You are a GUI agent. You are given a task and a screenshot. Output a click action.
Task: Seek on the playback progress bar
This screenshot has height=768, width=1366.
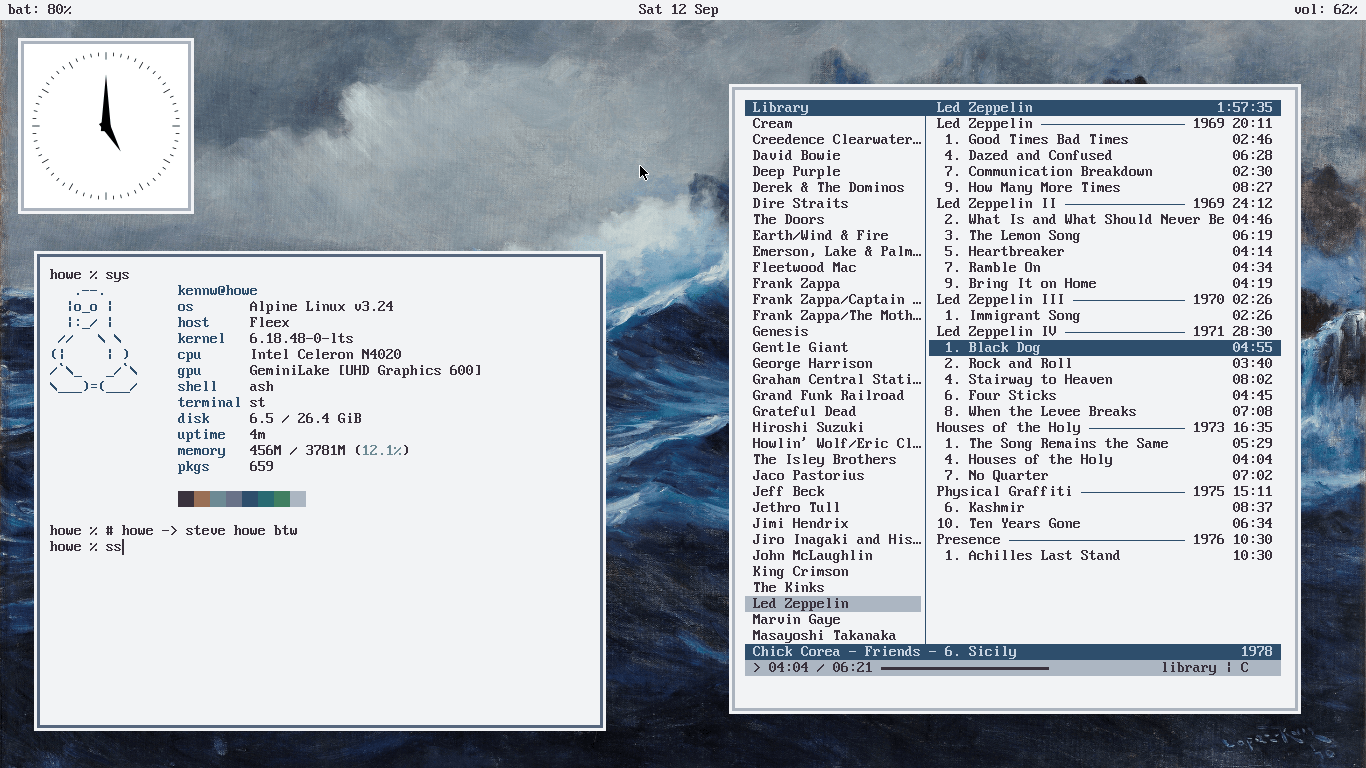[965, 668]
